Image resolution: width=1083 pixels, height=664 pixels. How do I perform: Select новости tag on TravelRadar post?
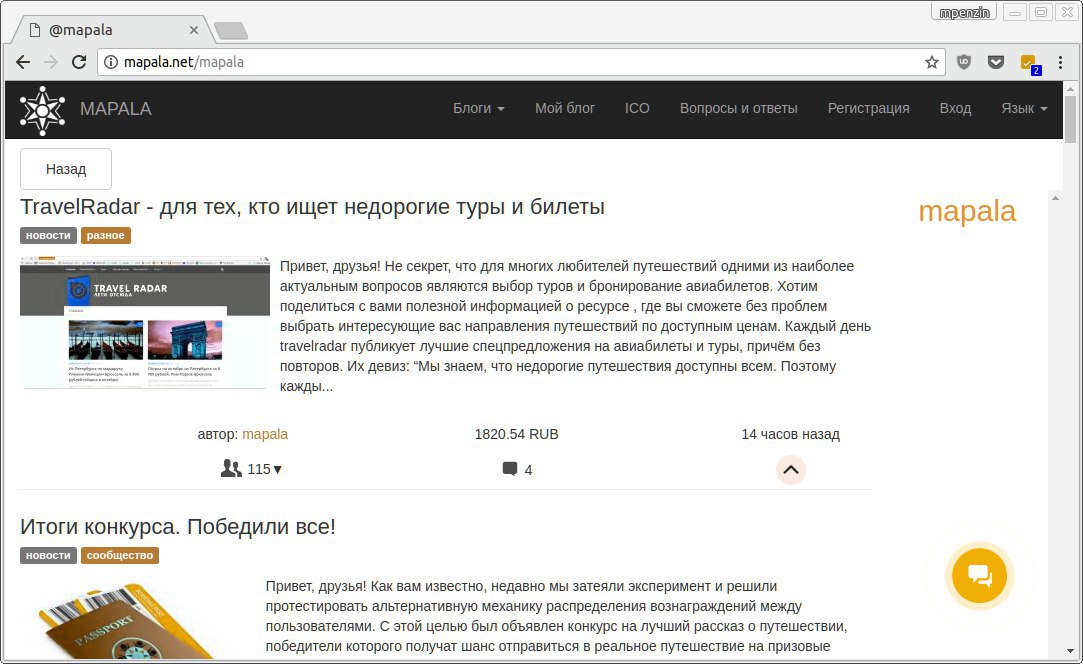tap(48, 236)
